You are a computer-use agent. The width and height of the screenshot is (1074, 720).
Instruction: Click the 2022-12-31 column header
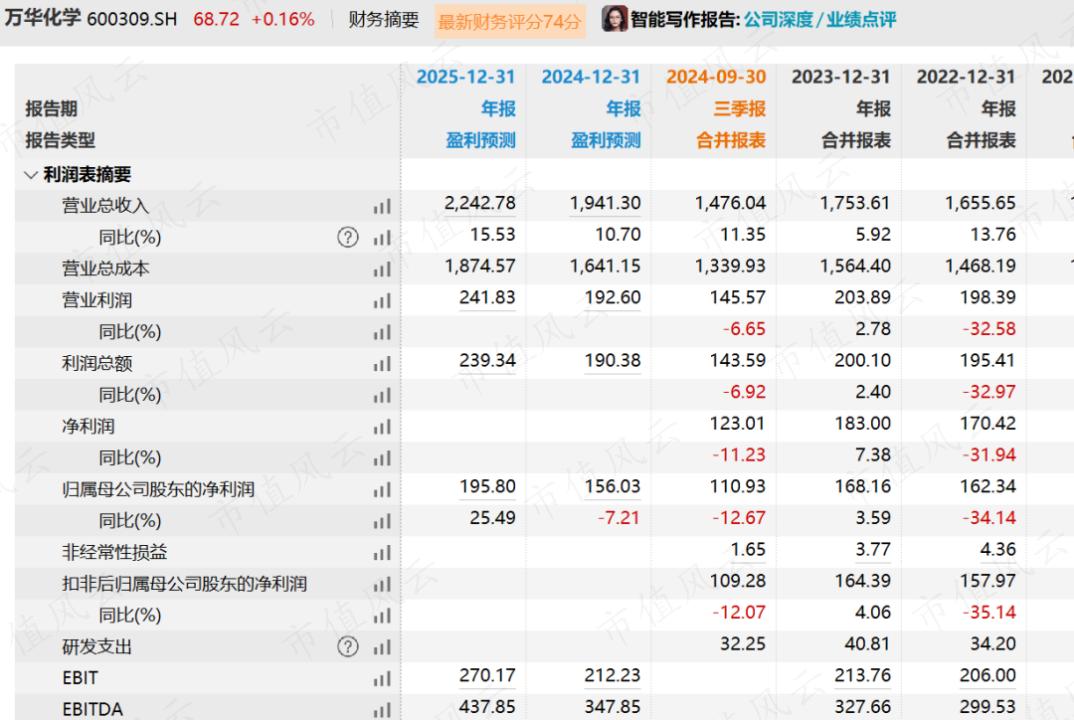pos(966,77)
